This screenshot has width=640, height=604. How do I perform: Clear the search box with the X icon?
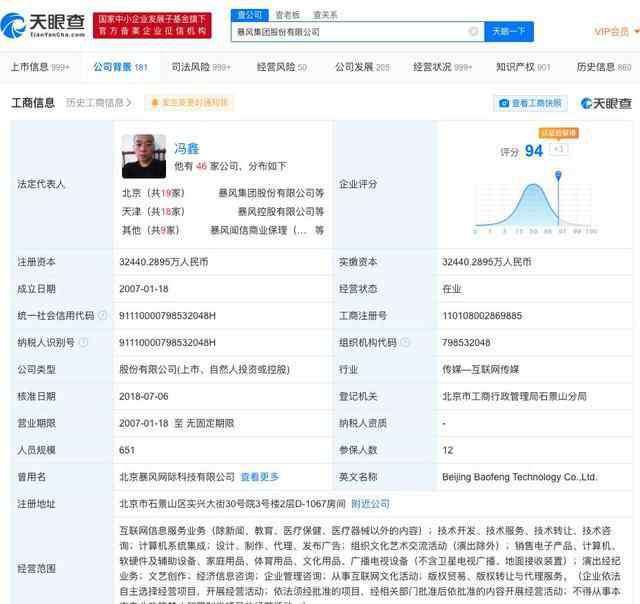tap(473, 31)
